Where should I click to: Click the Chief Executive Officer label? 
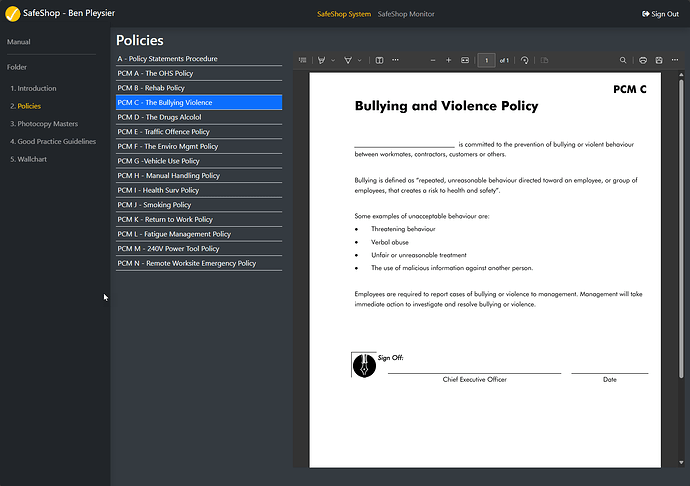(474, 379)
